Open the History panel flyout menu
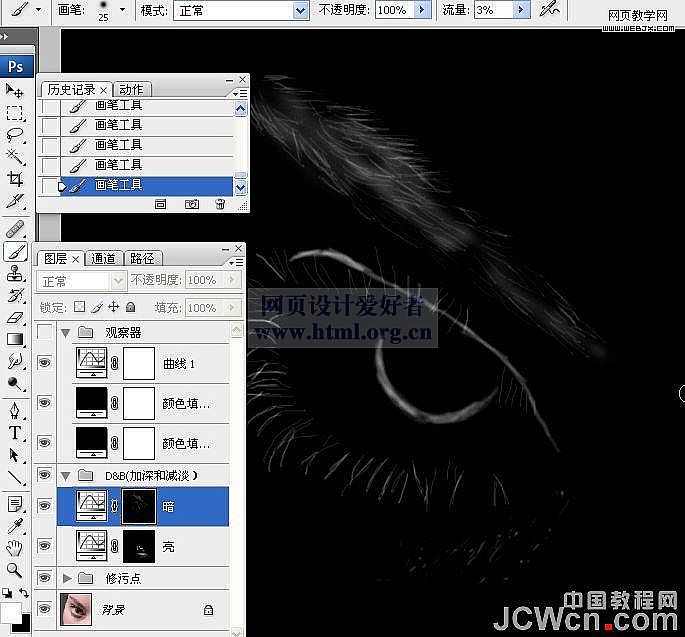685x637 pixels. (240, 93)
